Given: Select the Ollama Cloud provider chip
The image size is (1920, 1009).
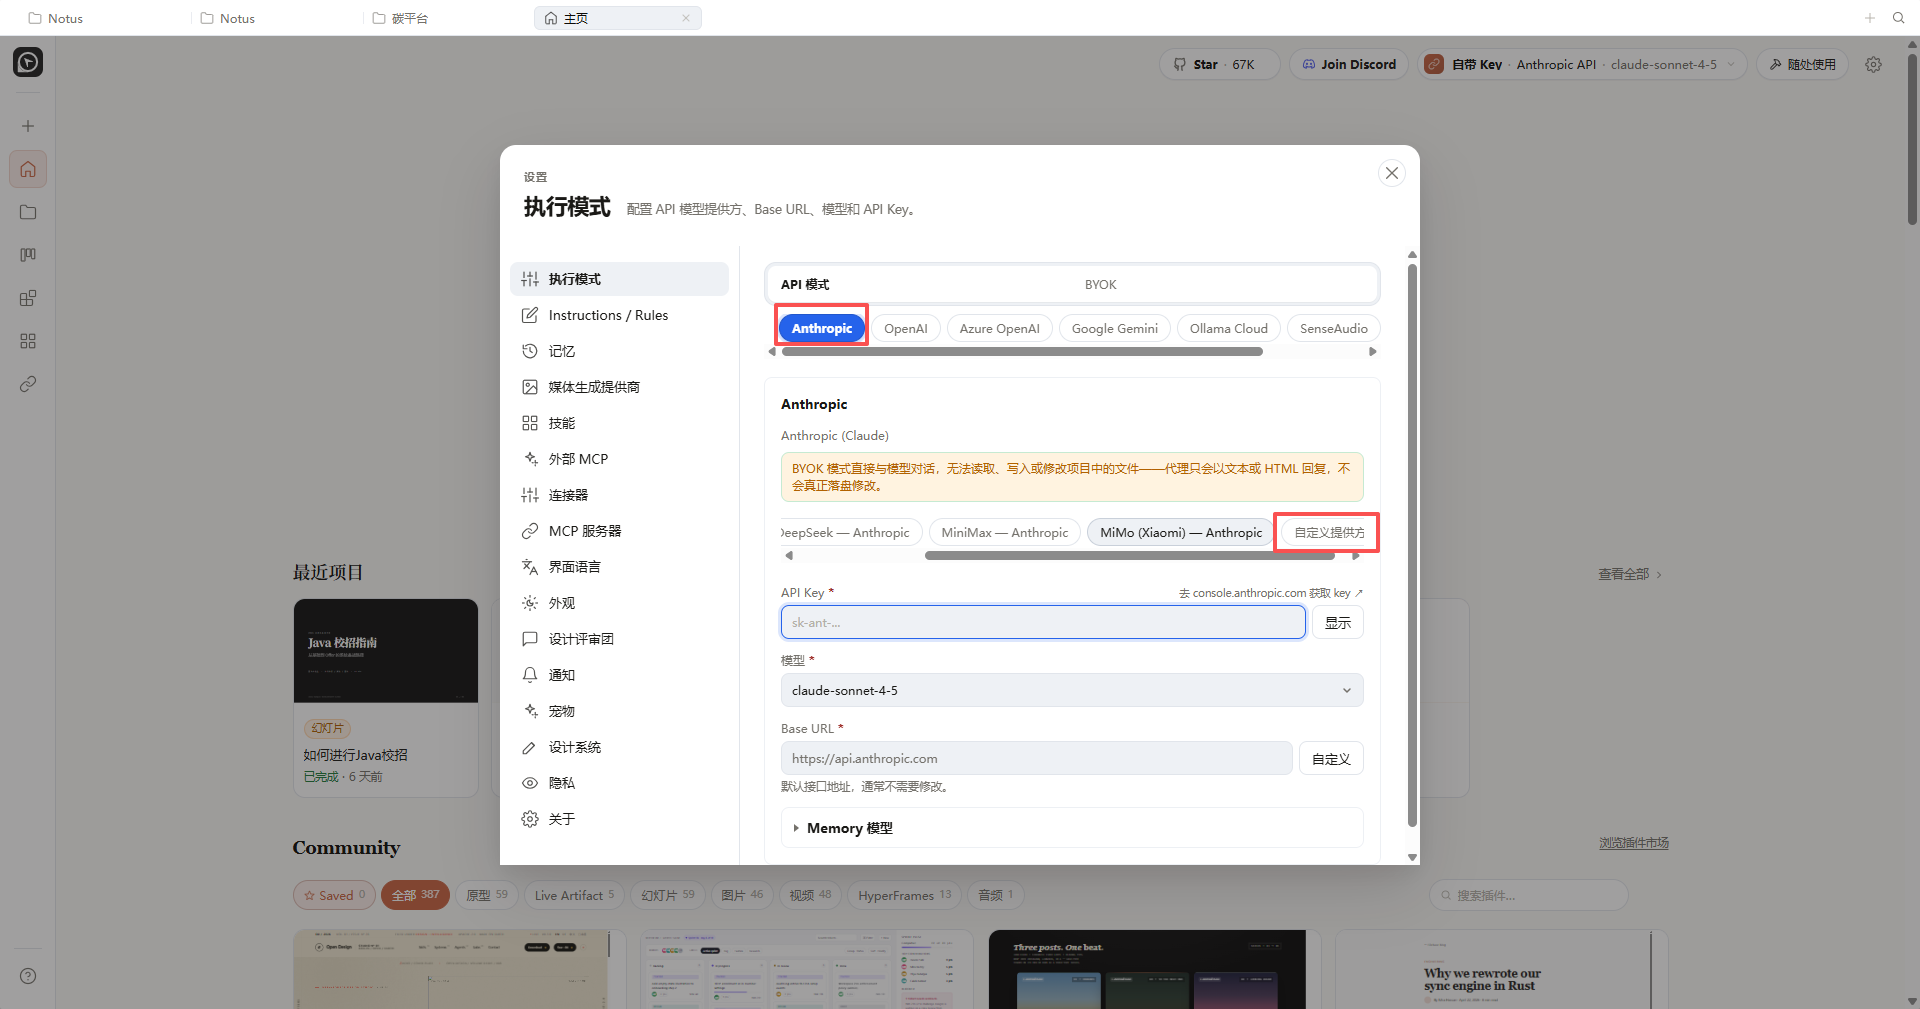Looking at the screenshot, I should point(1229,328).
